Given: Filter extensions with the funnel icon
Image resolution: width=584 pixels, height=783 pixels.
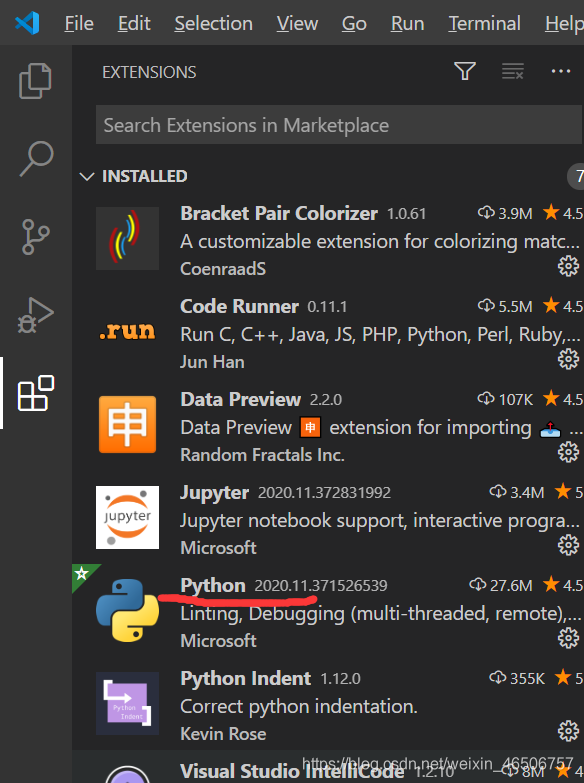Looking at the screenshot, I should click(x=465, y=71).
